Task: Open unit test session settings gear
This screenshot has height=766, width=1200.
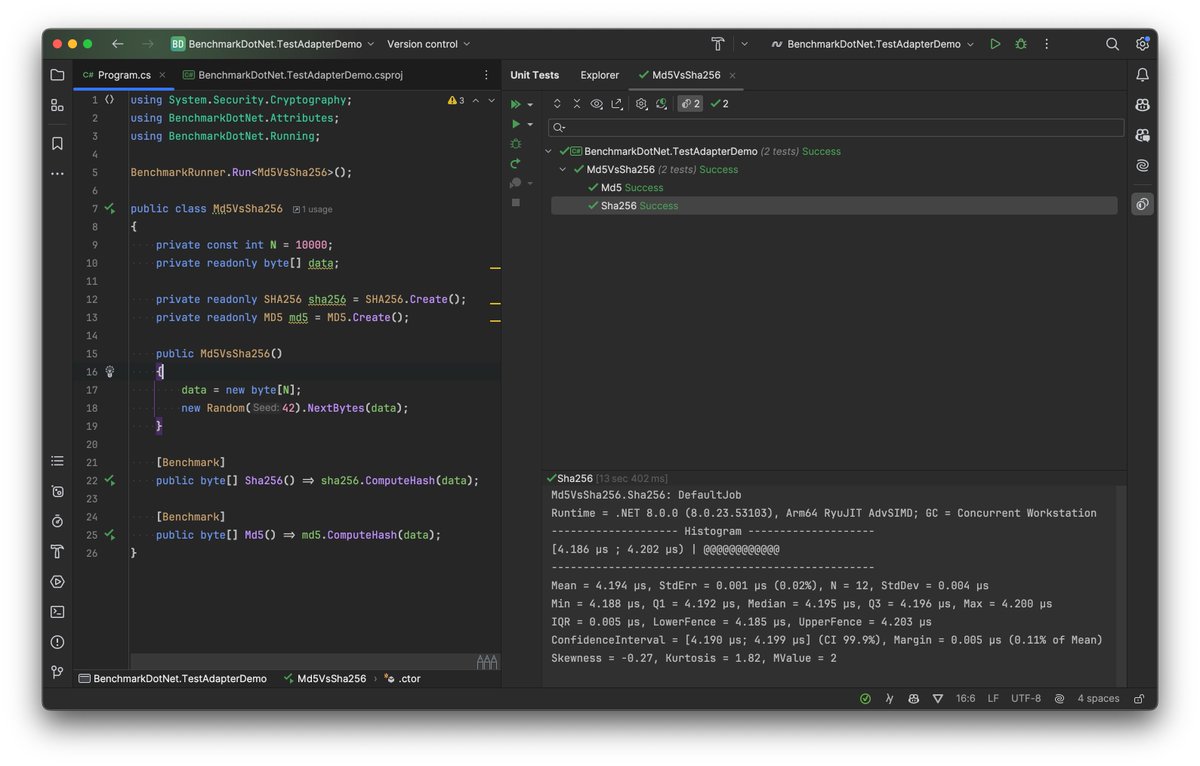Action: [642, 104]
